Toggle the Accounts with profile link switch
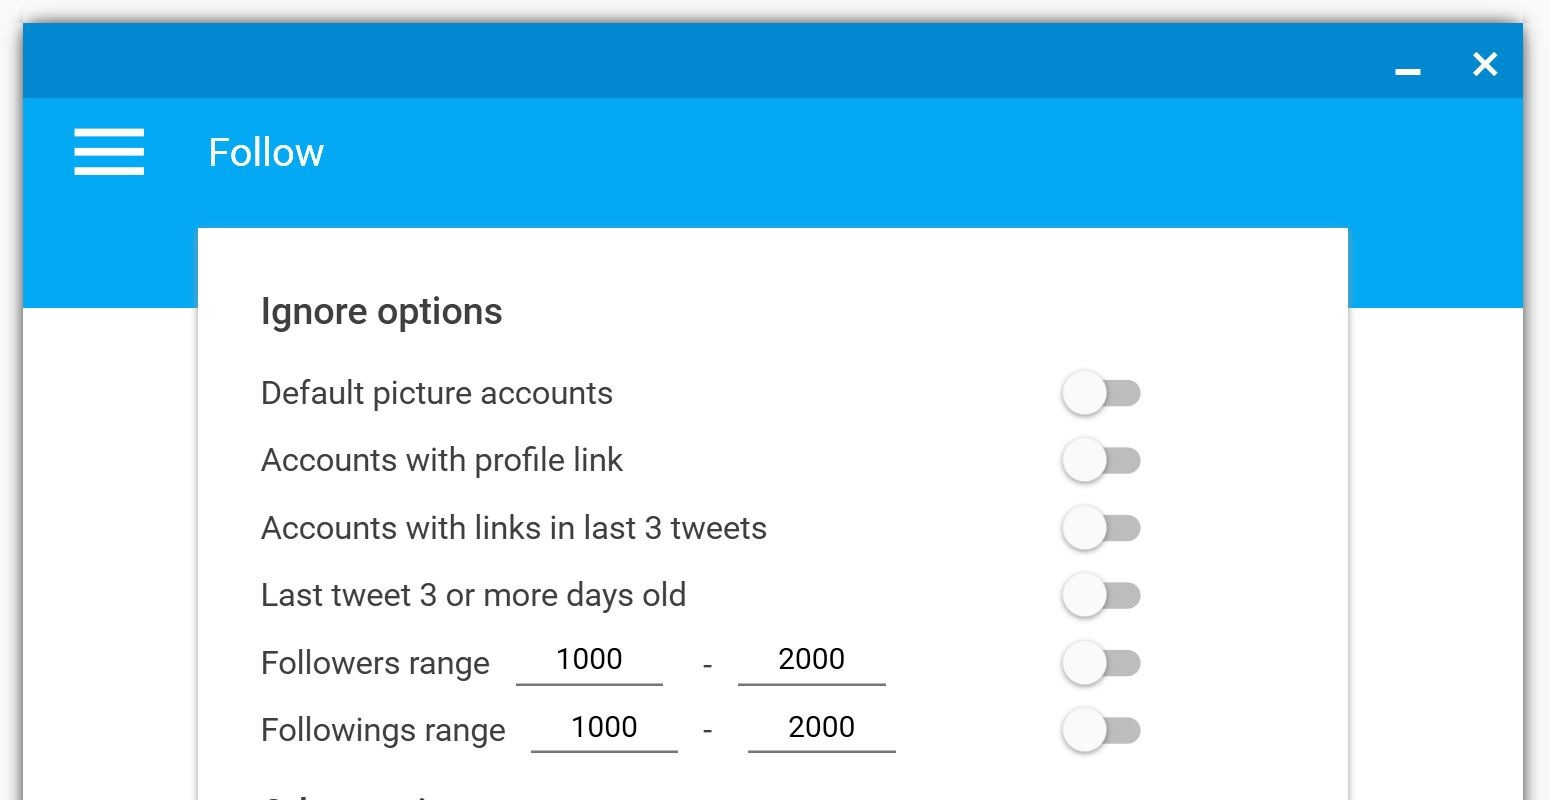The image size is (1550, 800). coord(1101,461)
